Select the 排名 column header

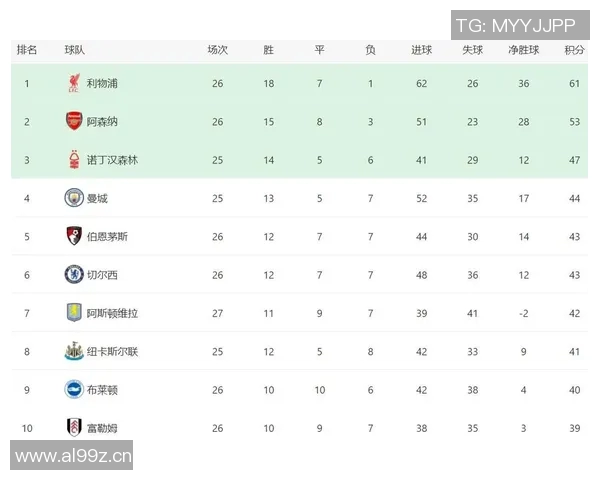27,50
